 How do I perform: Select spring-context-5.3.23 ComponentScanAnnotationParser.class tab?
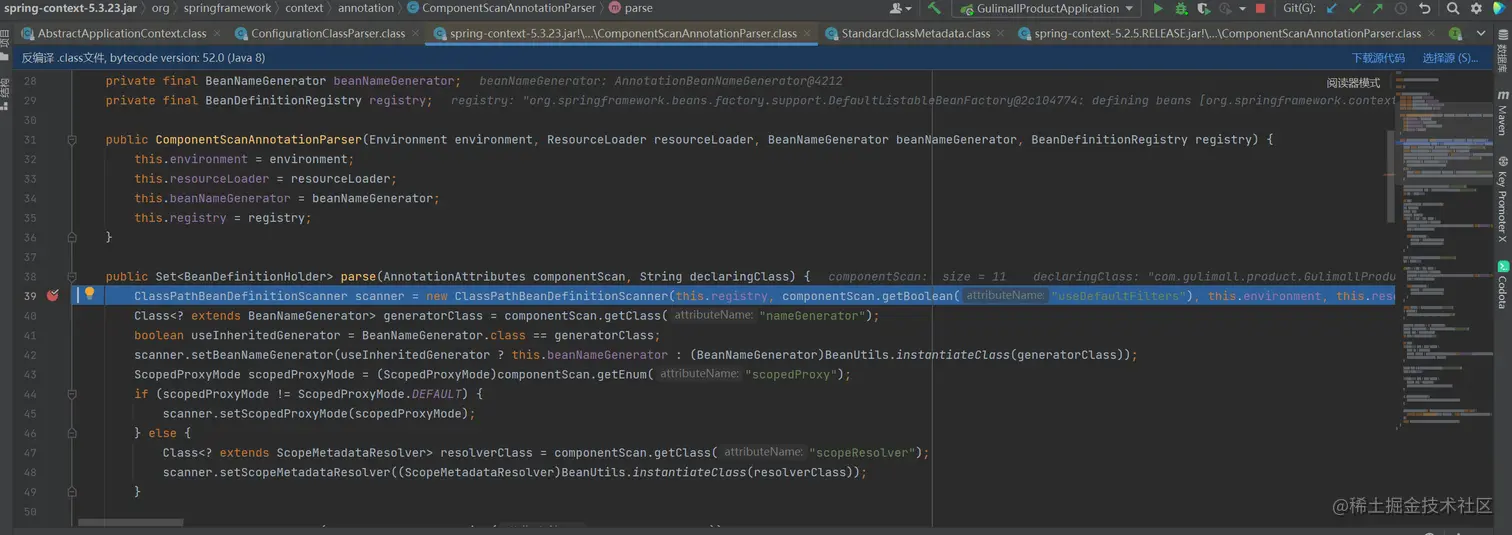pos(623,33)
